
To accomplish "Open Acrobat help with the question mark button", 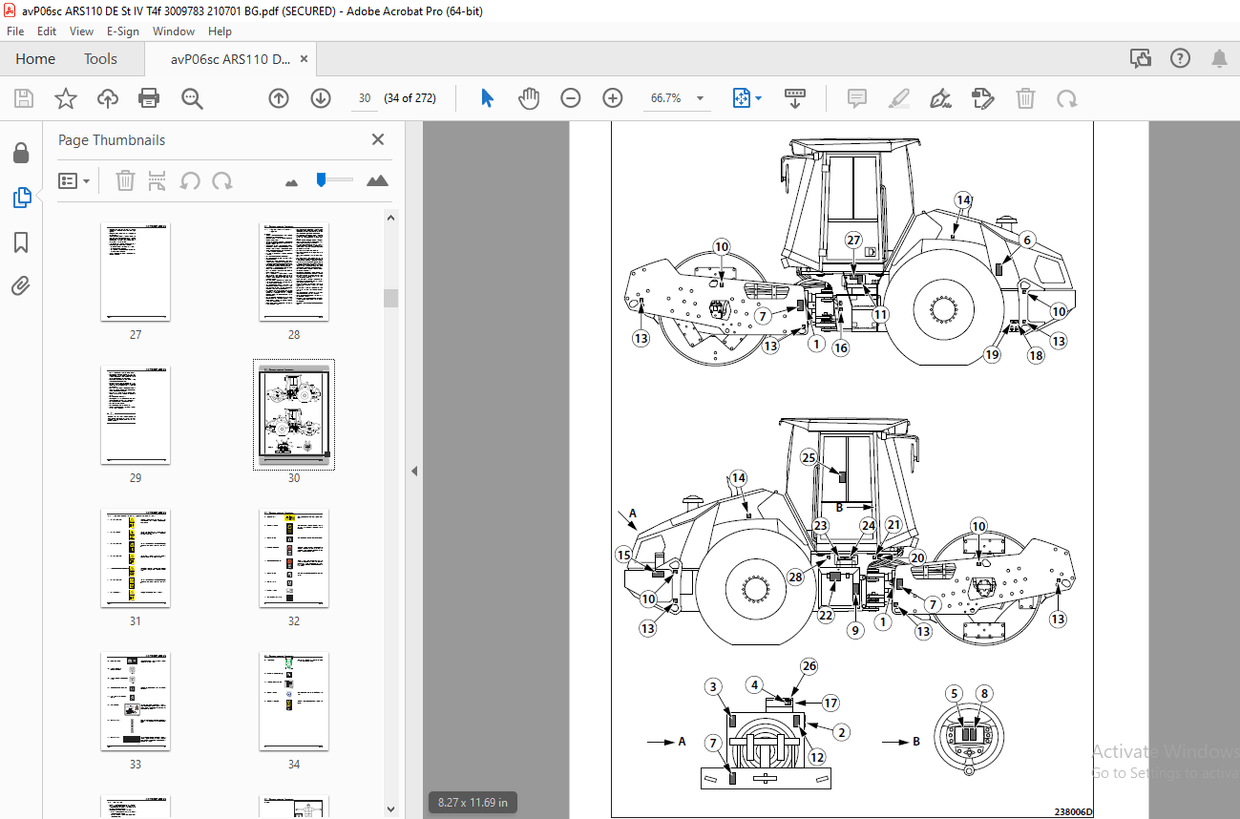I will point(1180,58).
